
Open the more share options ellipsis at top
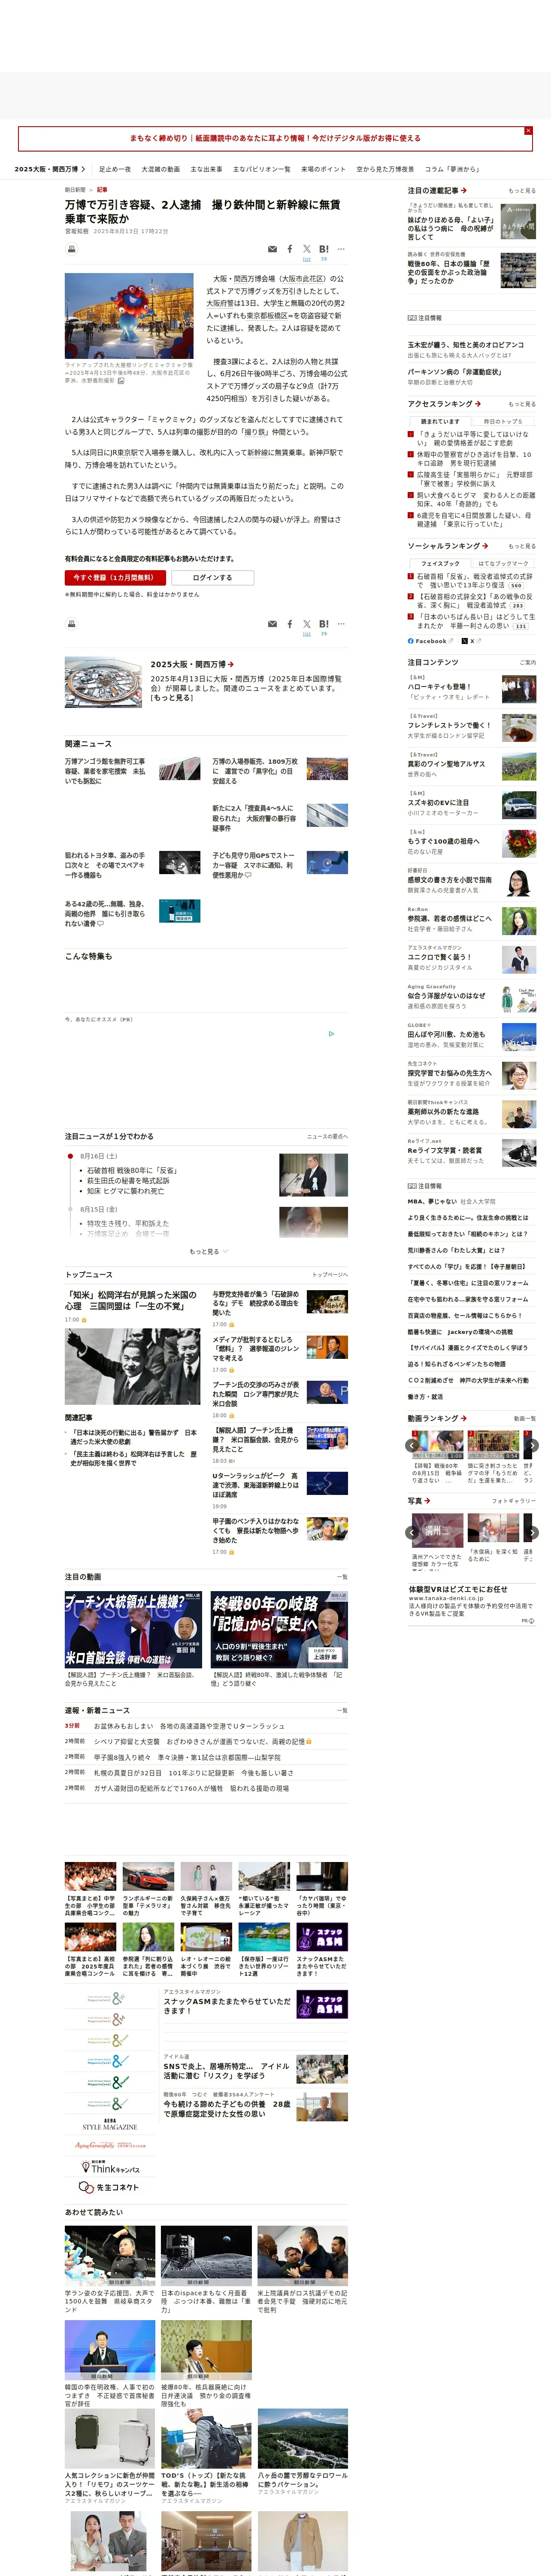pos(341,248)
